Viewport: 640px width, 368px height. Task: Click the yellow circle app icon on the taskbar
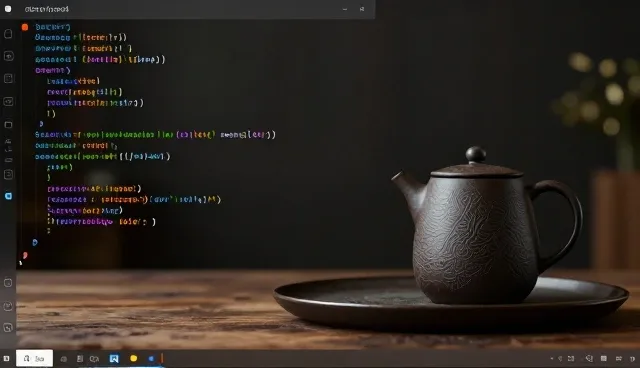[133, 359]
